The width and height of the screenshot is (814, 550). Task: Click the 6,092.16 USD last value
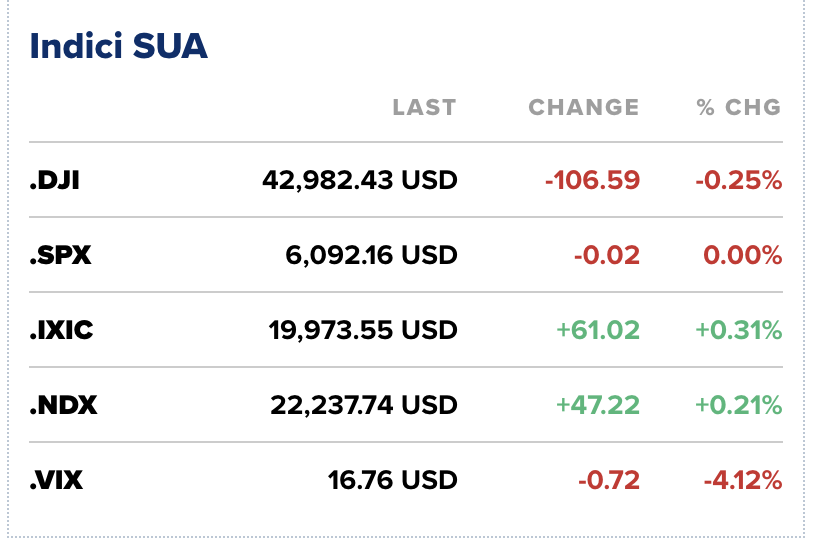[372, 255]
